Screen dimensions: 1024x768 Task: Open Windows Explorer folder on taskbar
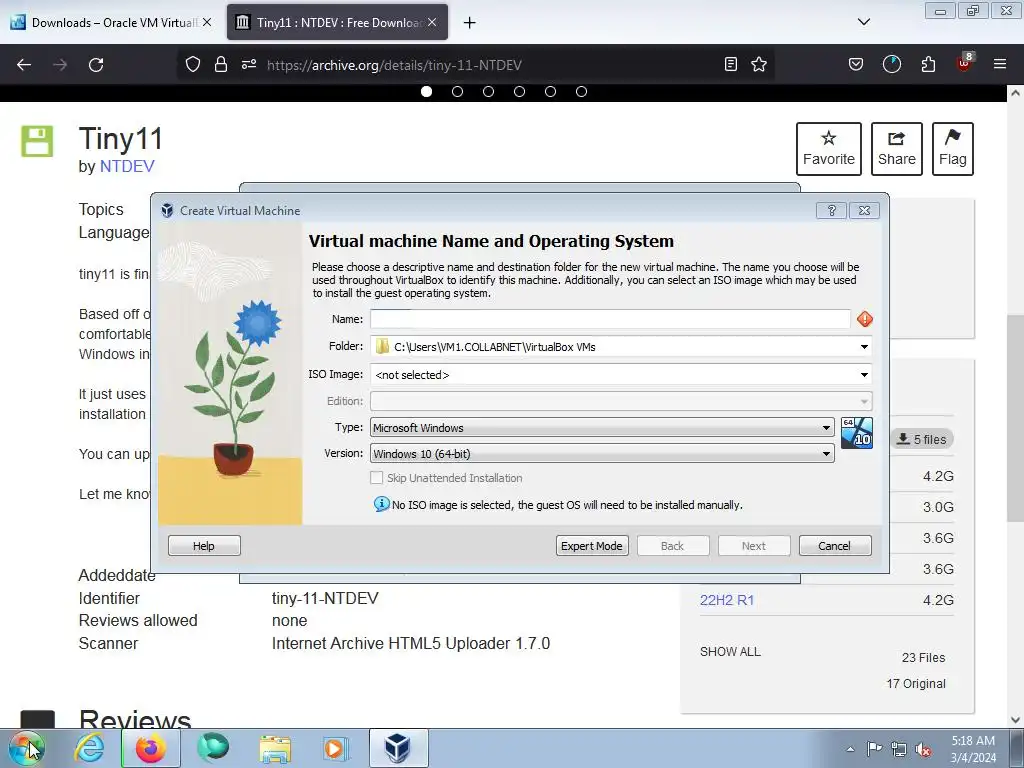[x=275, y=748]
